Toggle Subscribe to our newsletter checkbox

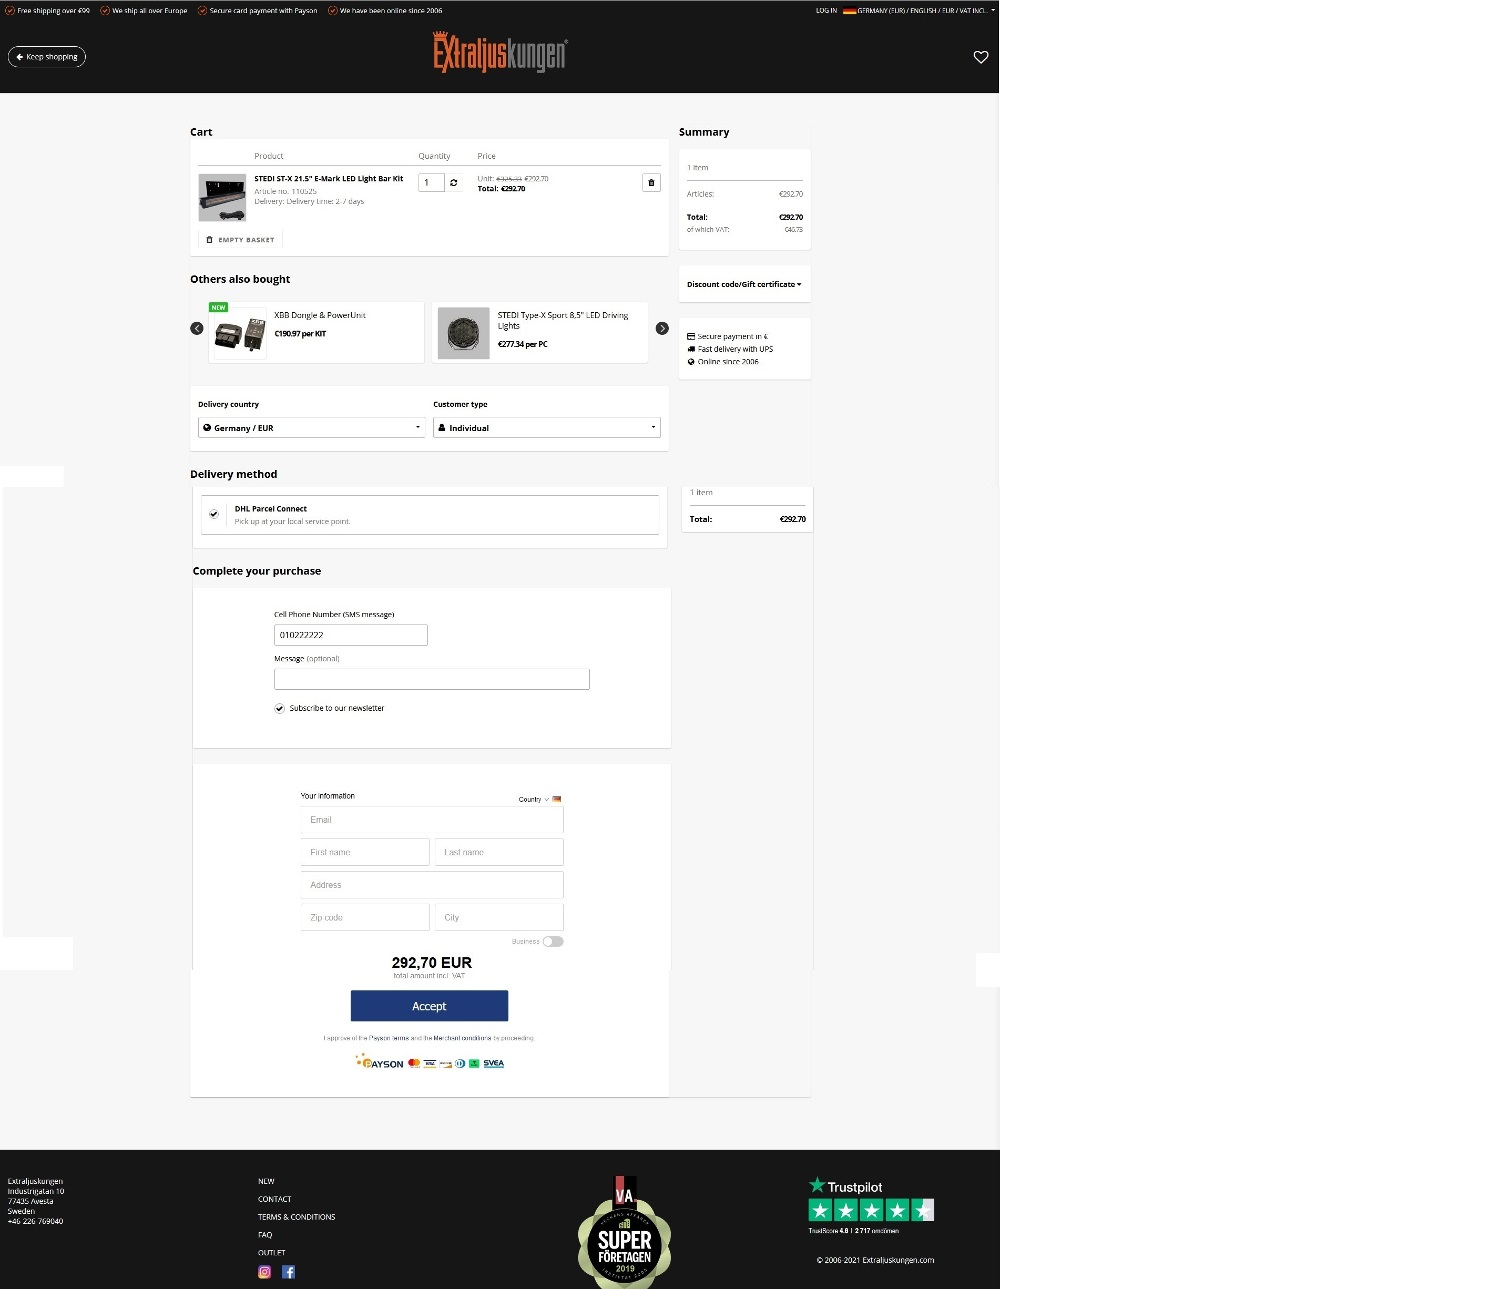pos(280,708)
